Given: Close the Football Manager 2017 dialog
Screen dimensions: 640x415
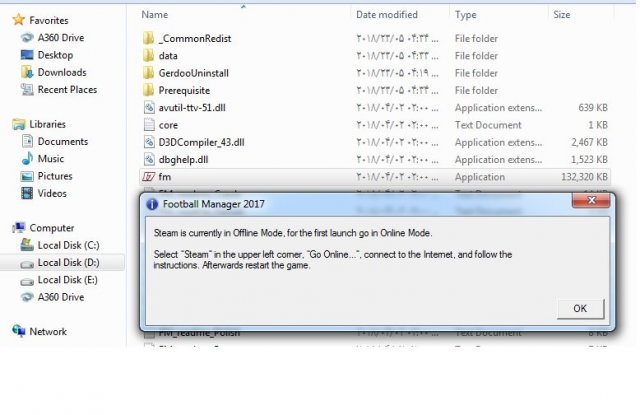Looking at the screenshot, I should click(591, 200).
